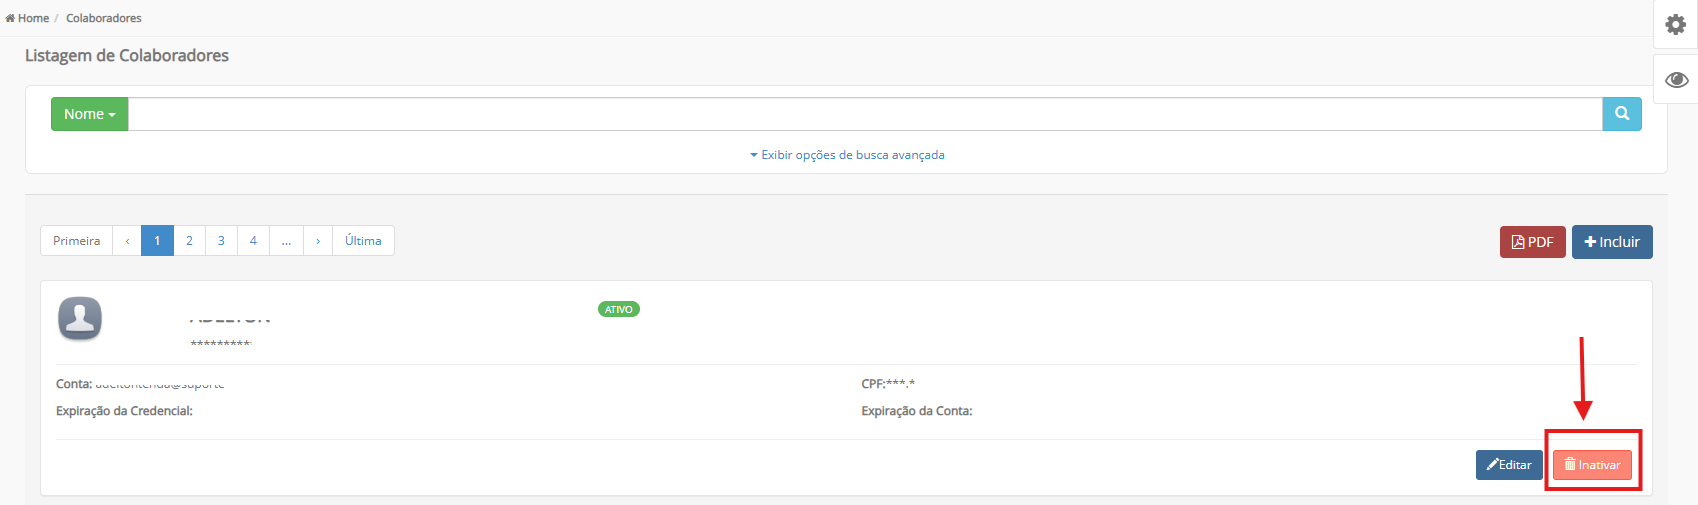Inativar the listed collaborator

[x=1592, y=465]
